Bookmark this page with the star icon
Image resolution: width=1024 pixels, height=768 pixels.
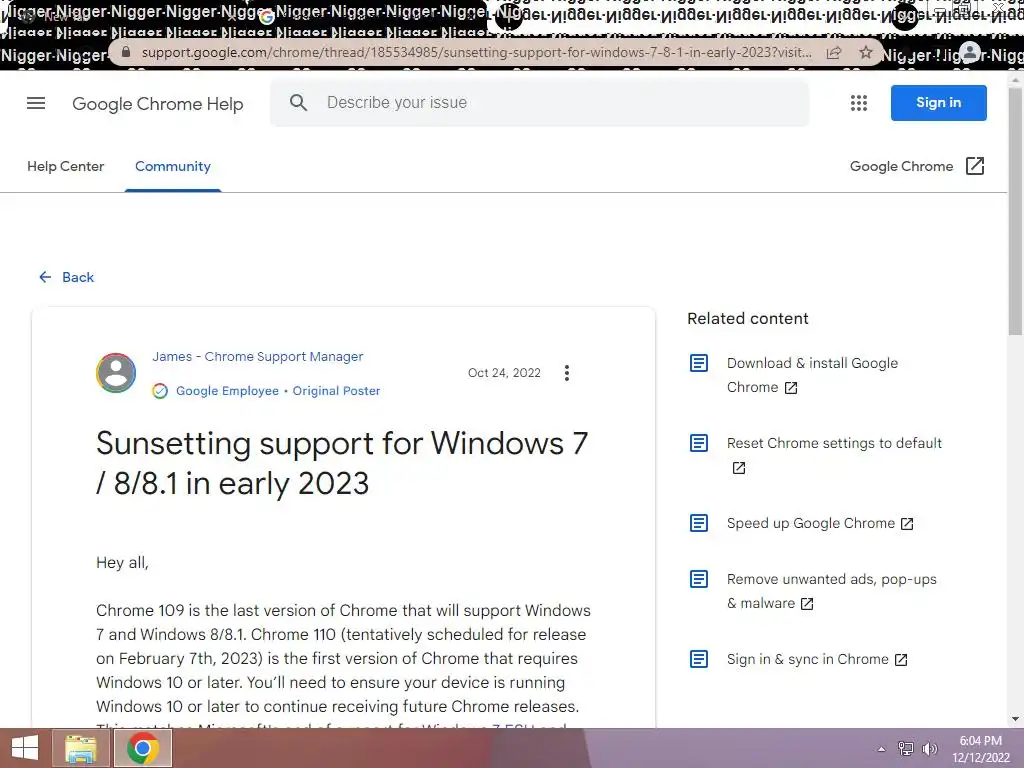point(865,52)
